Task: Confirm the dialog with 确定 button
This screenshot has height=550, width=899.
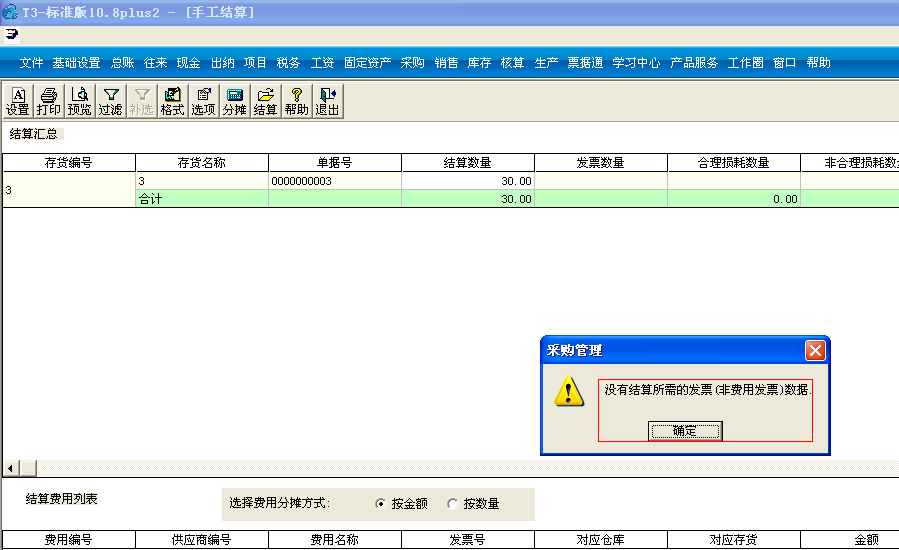Action: click(685, 431)
